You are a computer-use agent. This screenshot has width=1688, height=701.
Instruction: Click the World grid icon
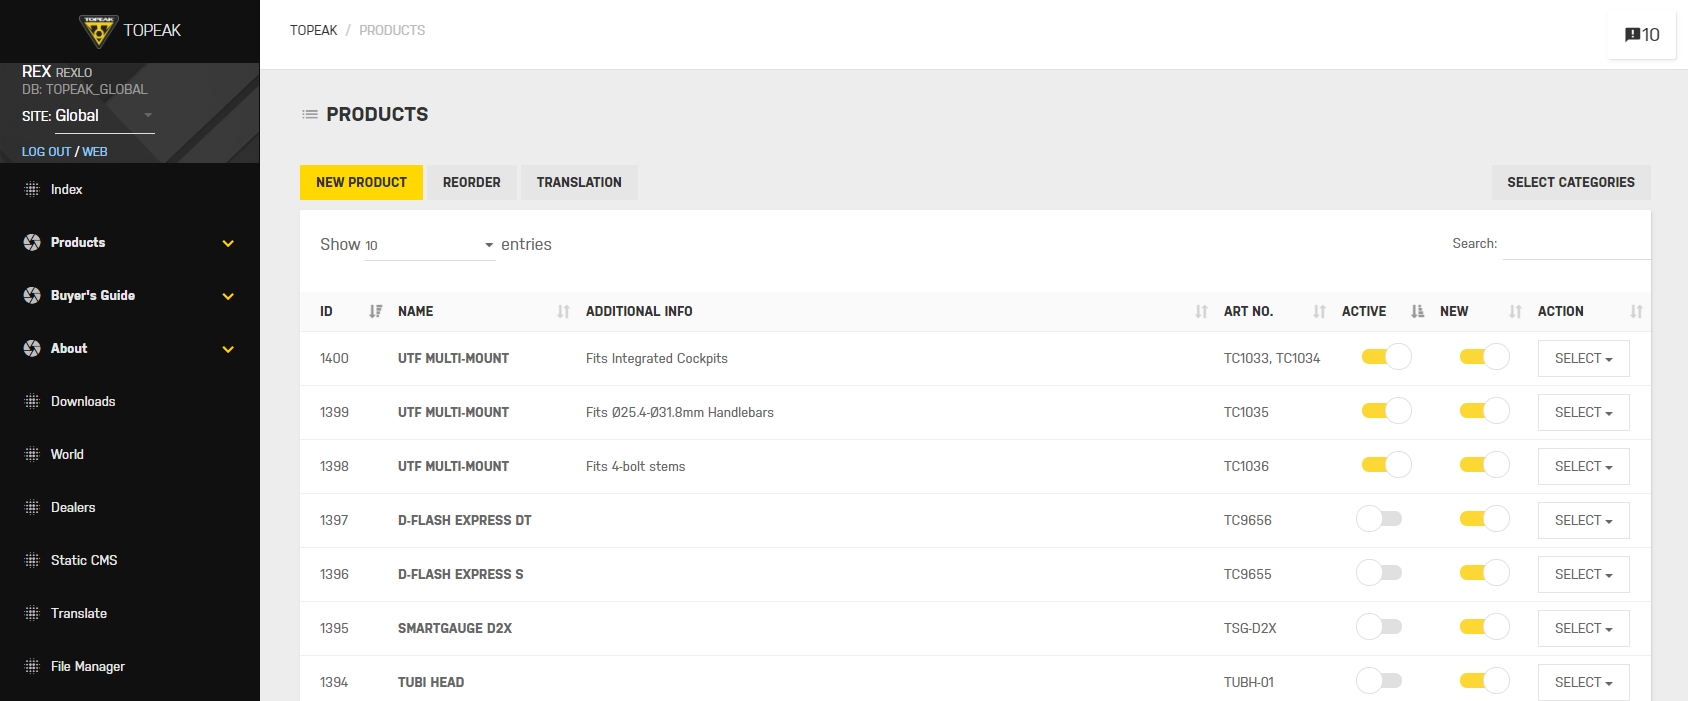point(32,454)
